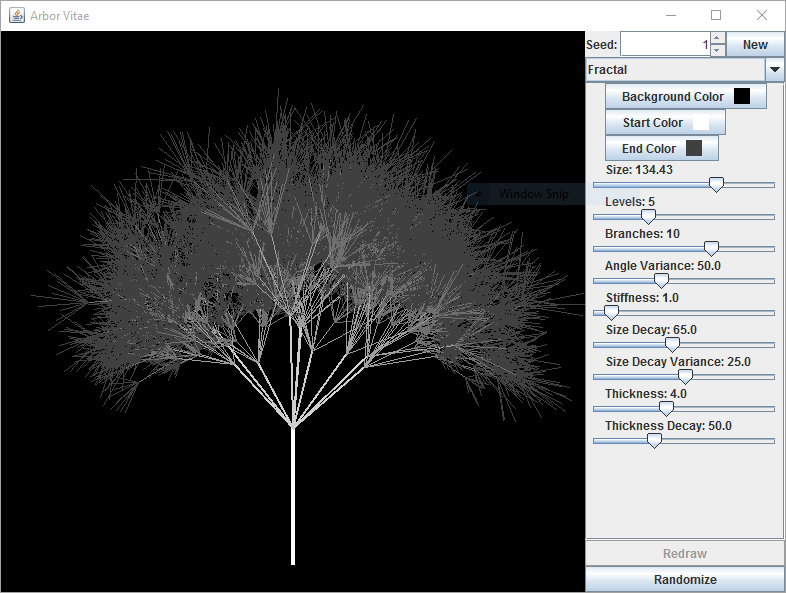Select the Branches slider knob
786x593 pixels.
point(711,248)
